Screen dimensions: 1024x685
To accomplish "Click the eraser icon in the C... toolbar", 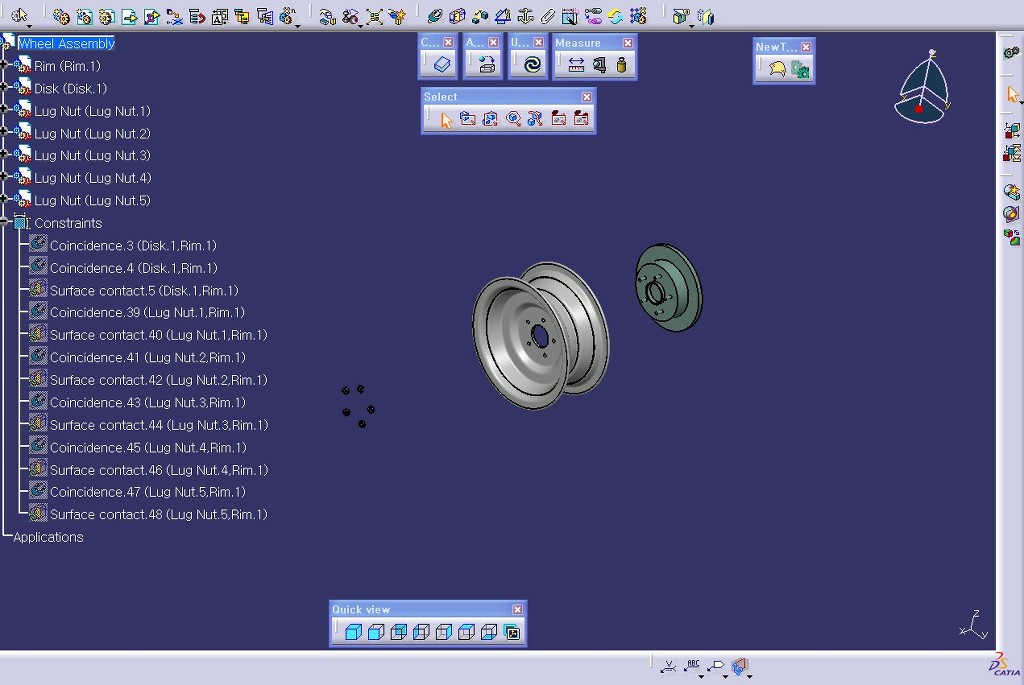I will coord(442,65).
